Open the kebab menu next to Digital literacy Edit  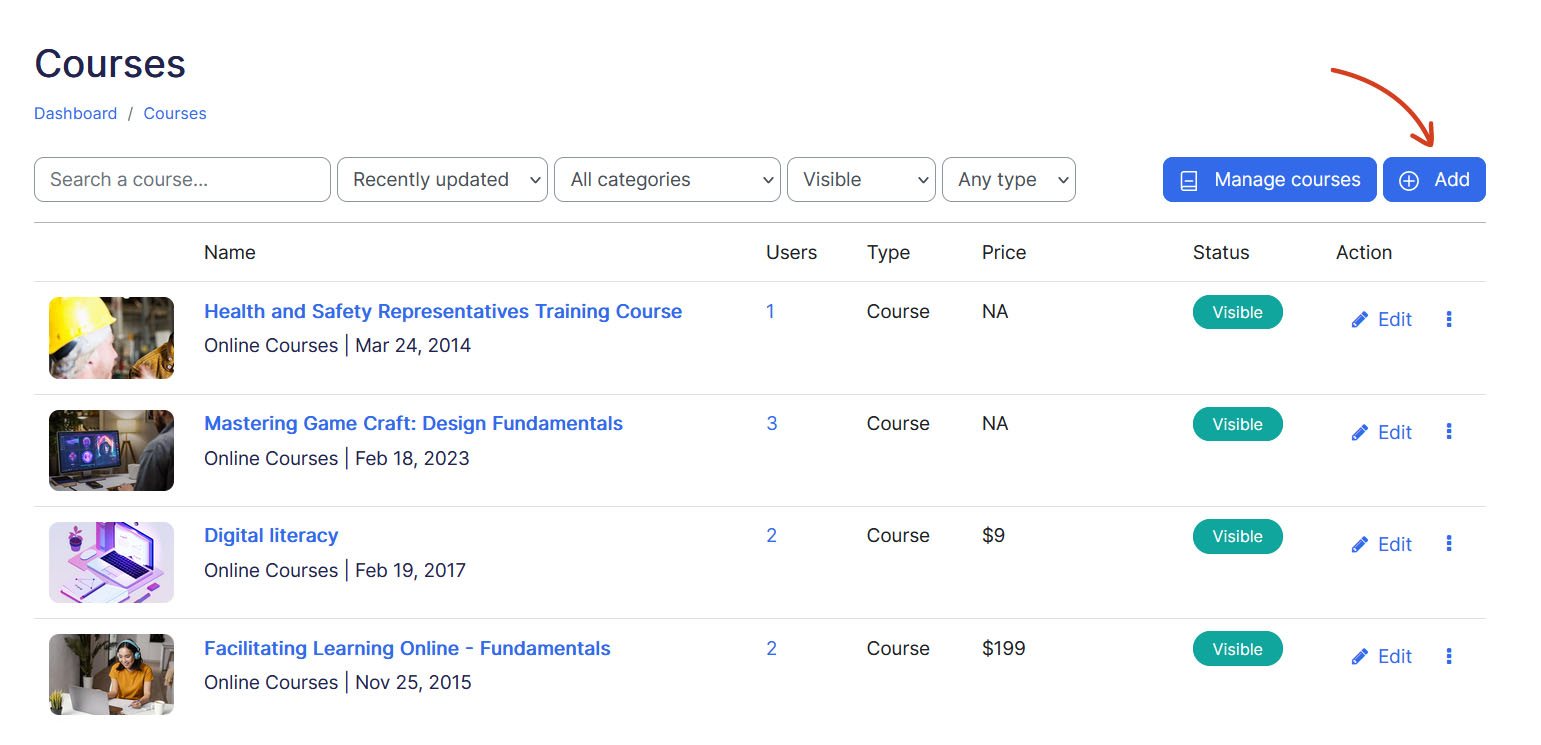click(1449, 543)
